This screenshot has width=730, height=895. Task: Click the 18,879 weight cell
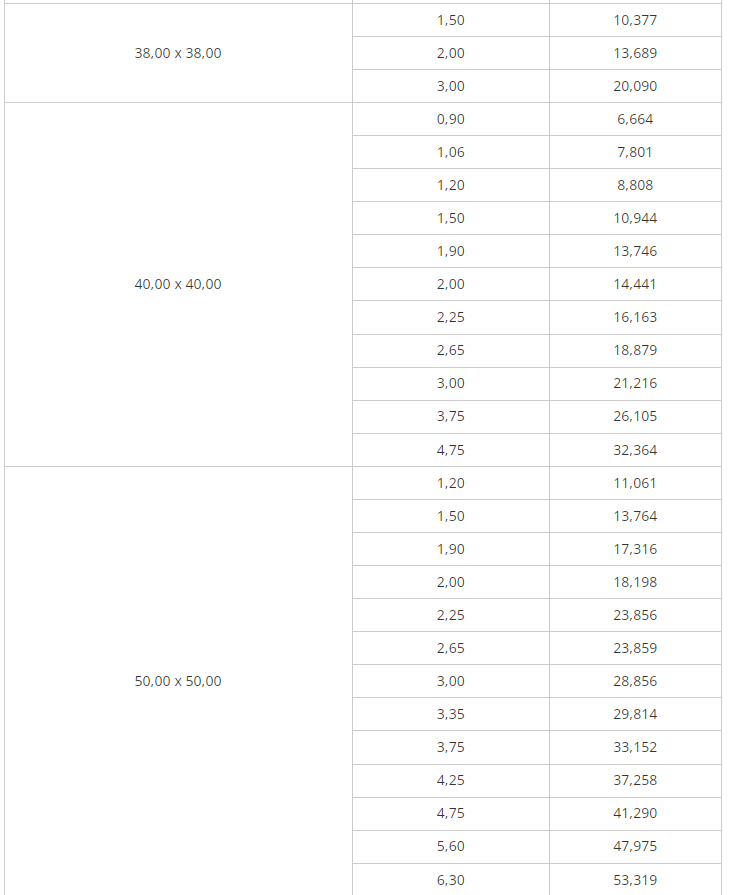click(635, 350)
